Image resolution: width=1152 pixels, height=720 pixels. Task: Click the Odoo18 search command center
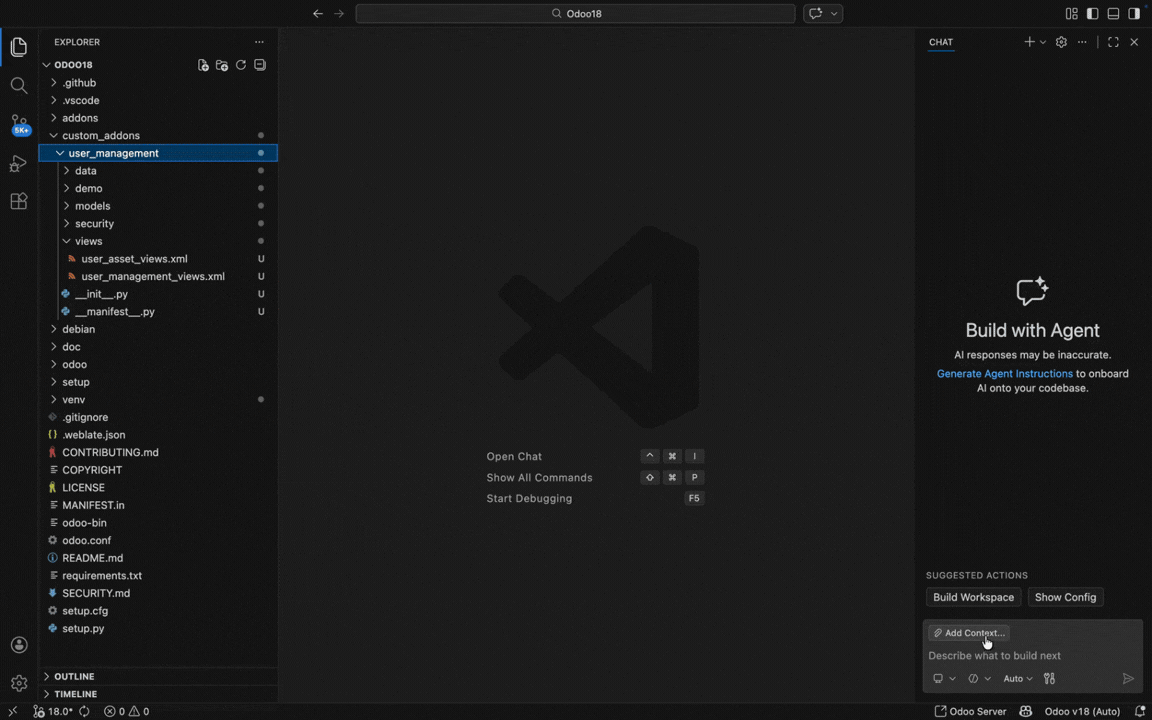[575, 13]
